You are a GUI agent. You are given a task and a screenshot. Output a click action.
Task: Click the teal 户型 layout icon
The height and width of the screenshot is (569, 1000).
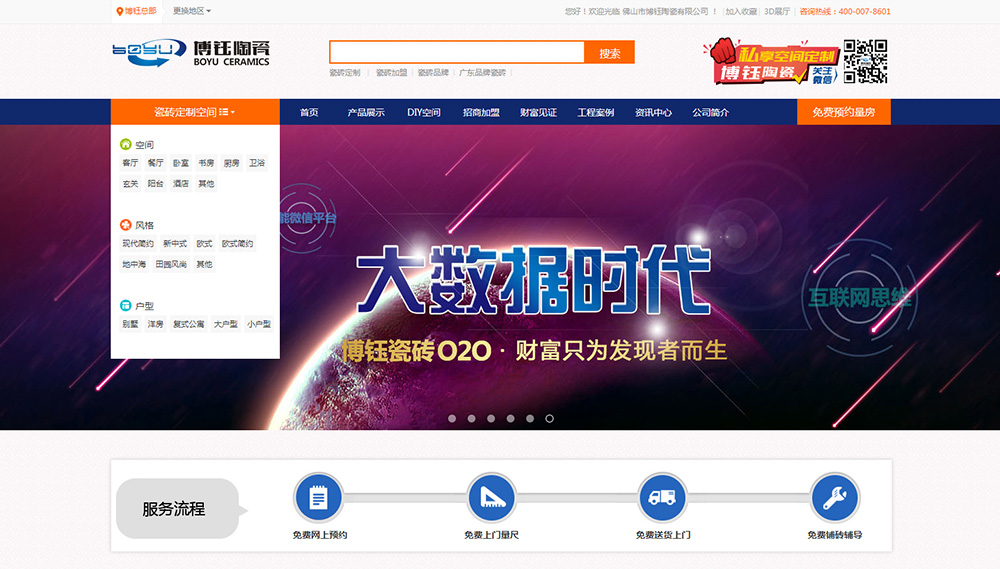coord(126,306)
